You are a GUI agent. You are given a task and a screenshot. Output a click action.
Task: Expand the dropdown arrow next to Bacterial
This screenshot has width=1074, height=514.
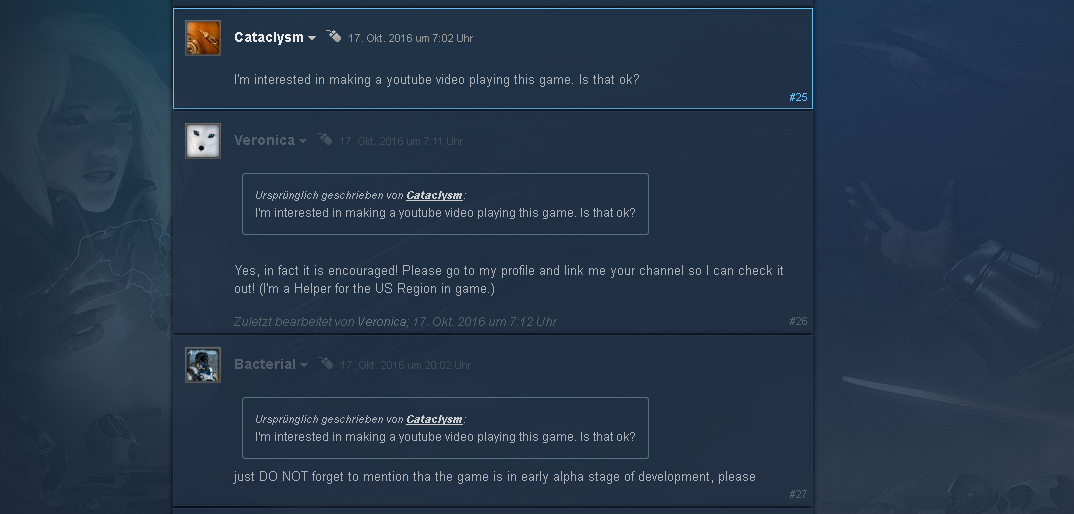[303, 365]
